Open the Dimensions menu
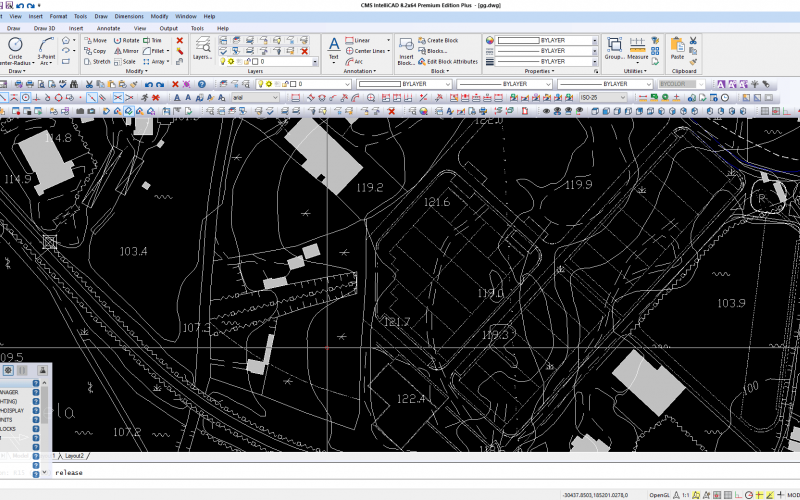Viewport: 800px width, 500px height. coord(129,17)
